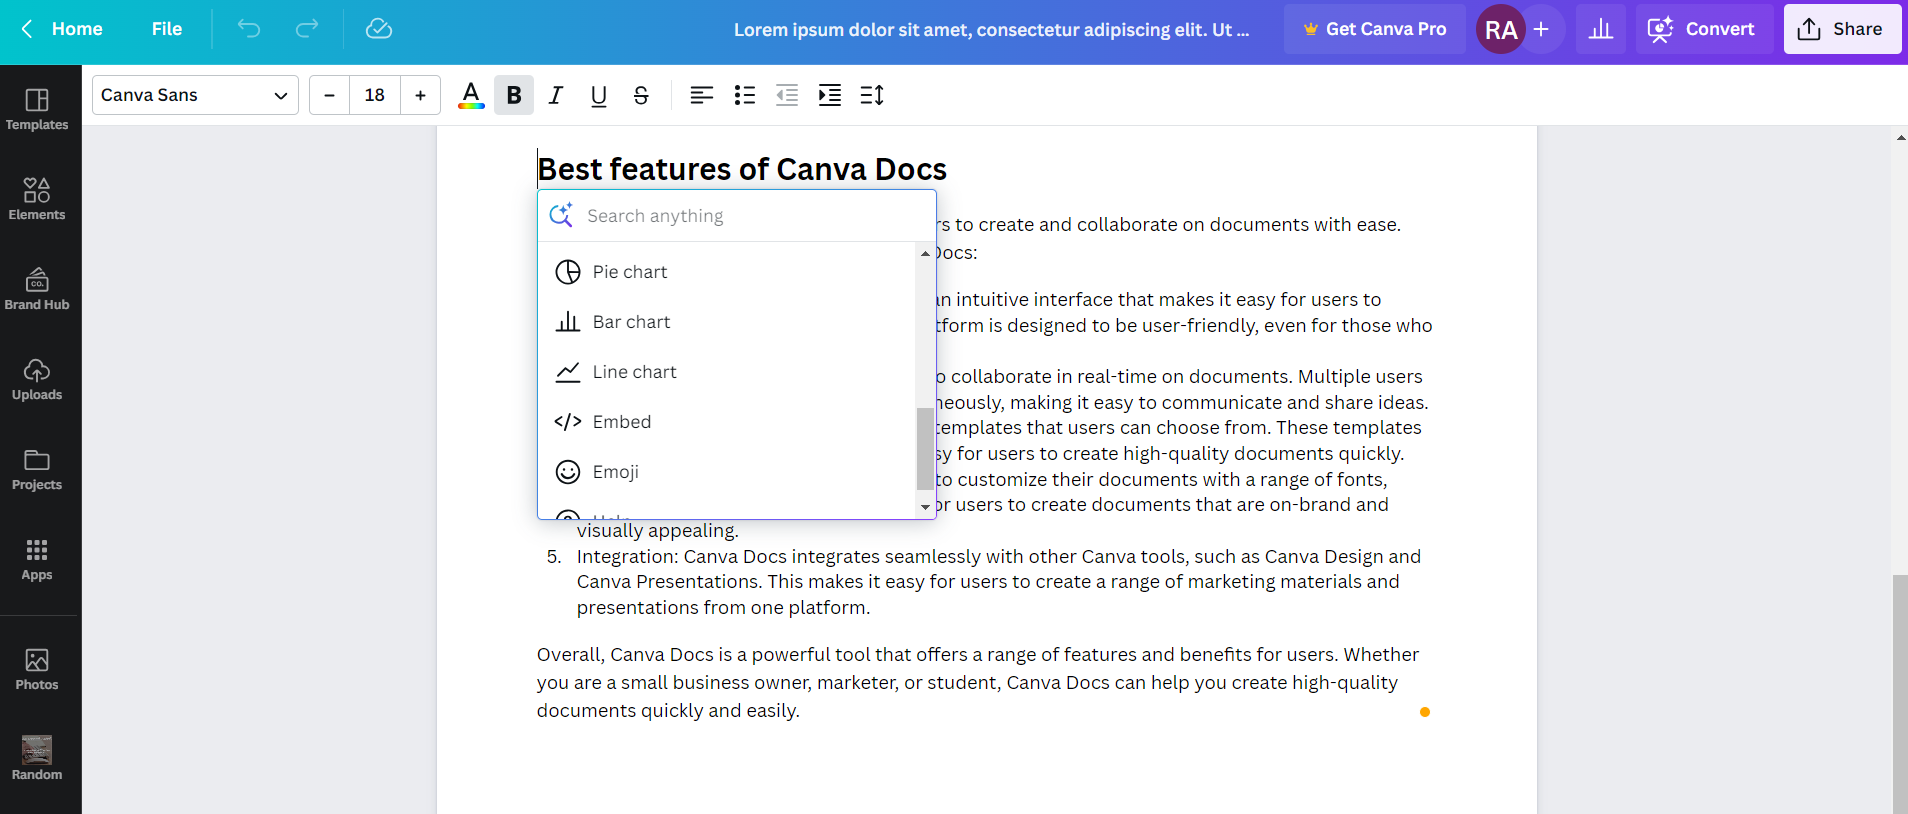Click the magic search icon
The image size is (1908, 814).
pyautogui.click(x=561, y=215)
